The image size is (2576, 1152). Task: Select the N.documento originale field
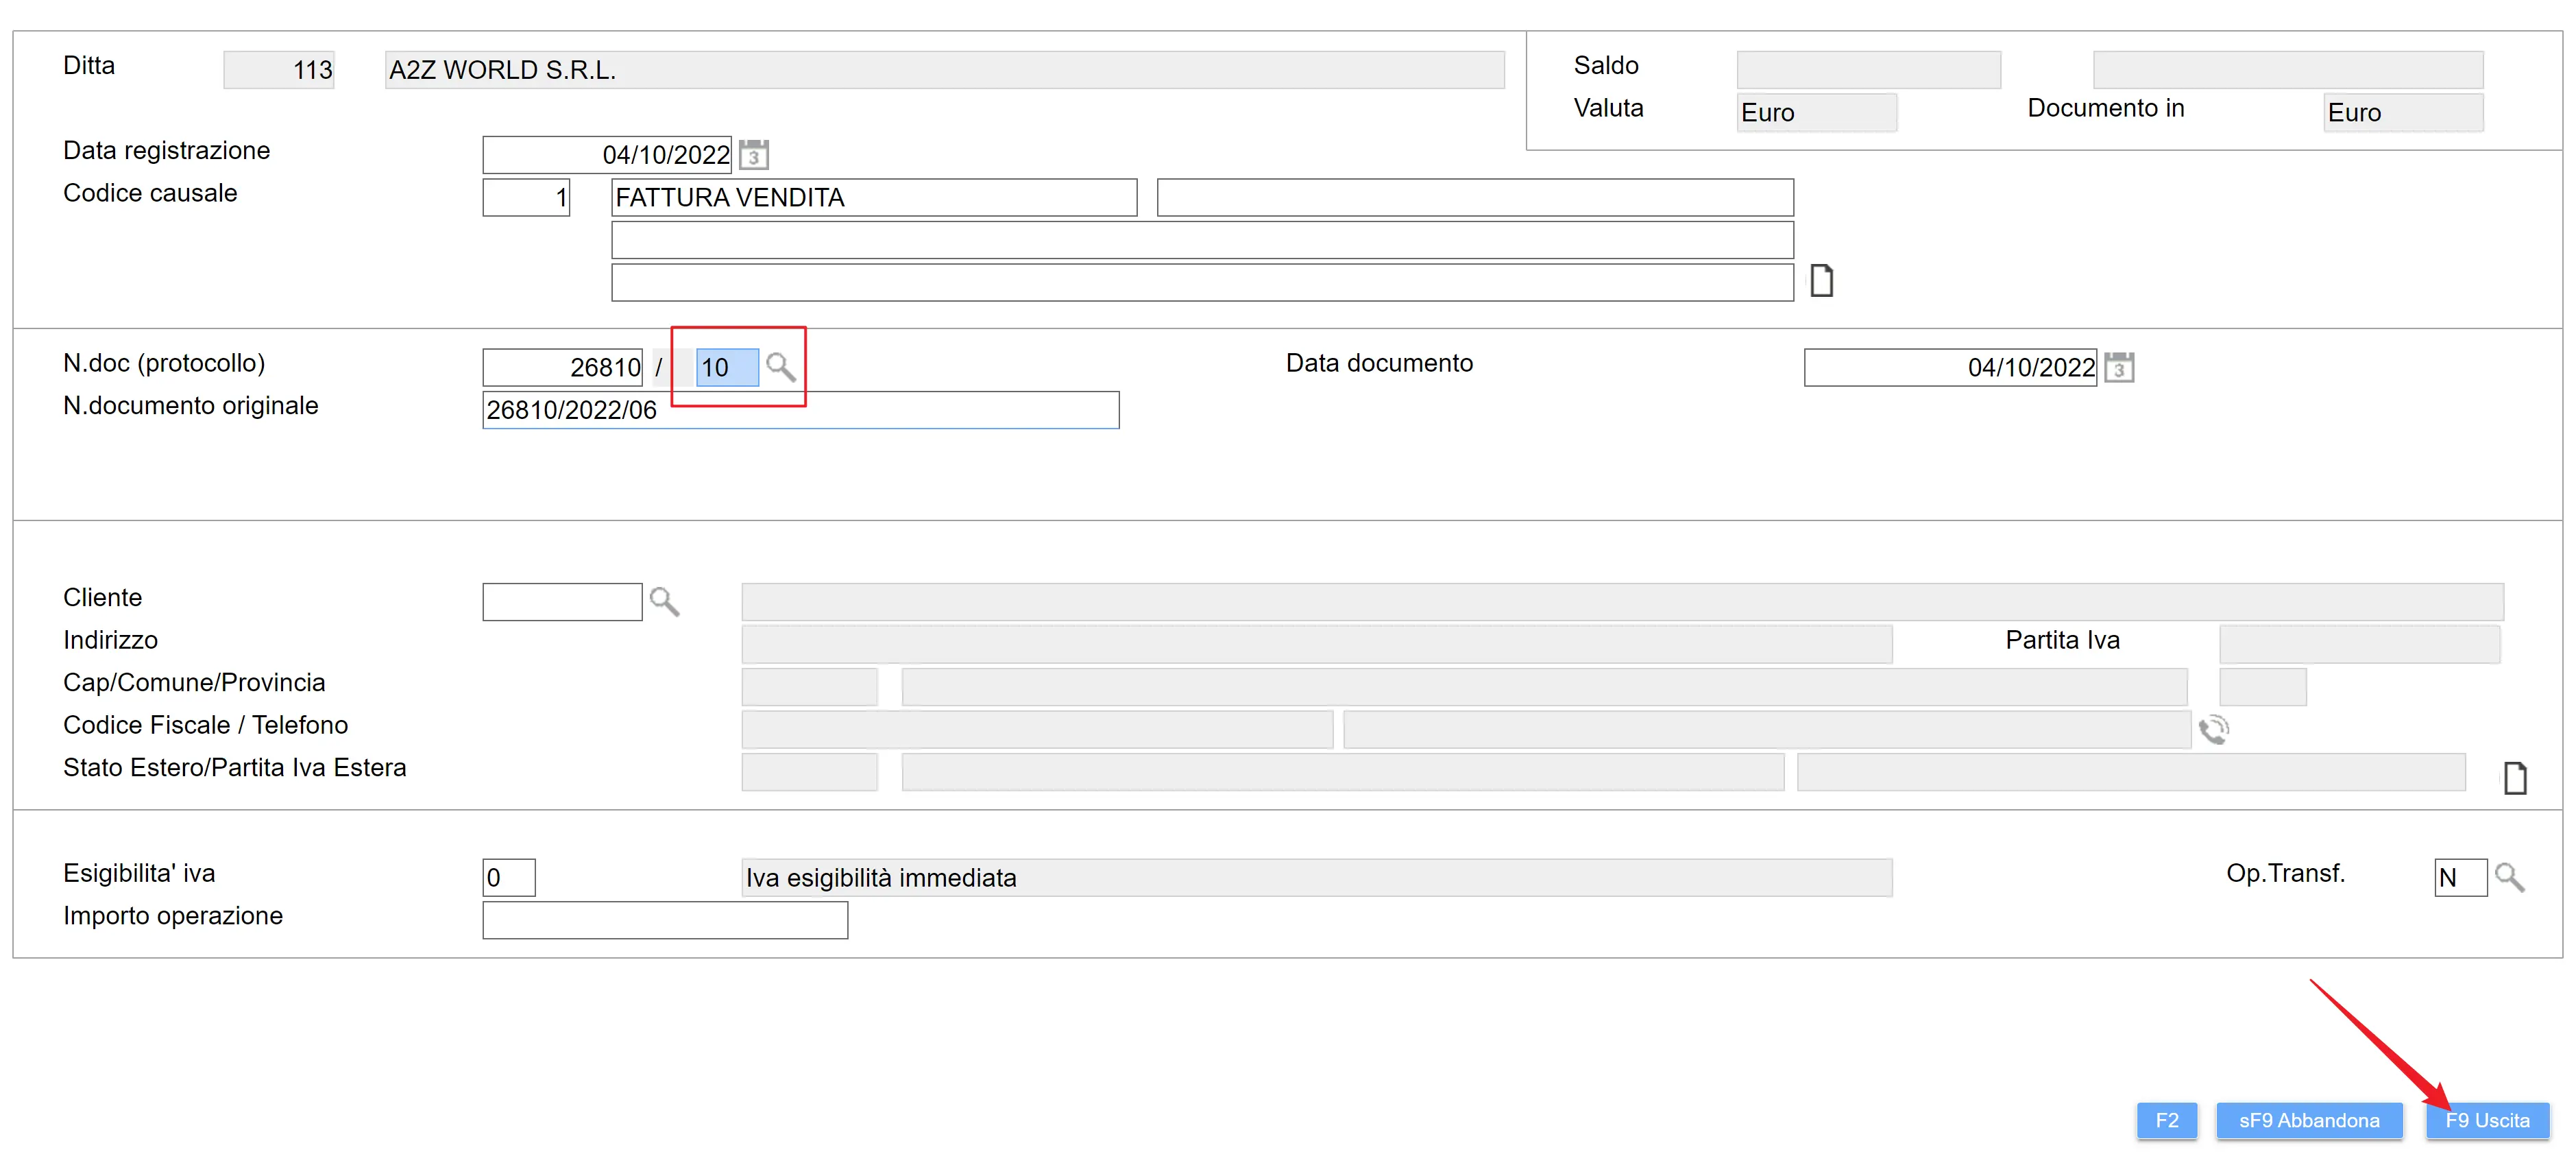tap(800, 410)
